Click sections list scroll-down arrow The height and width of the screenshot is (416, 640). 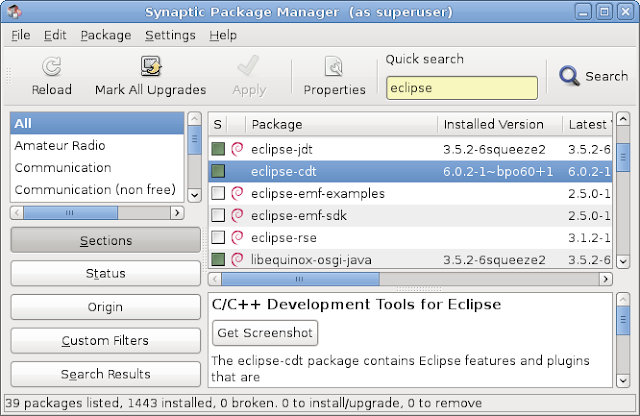pyautogui.click(x=194, y=195)
